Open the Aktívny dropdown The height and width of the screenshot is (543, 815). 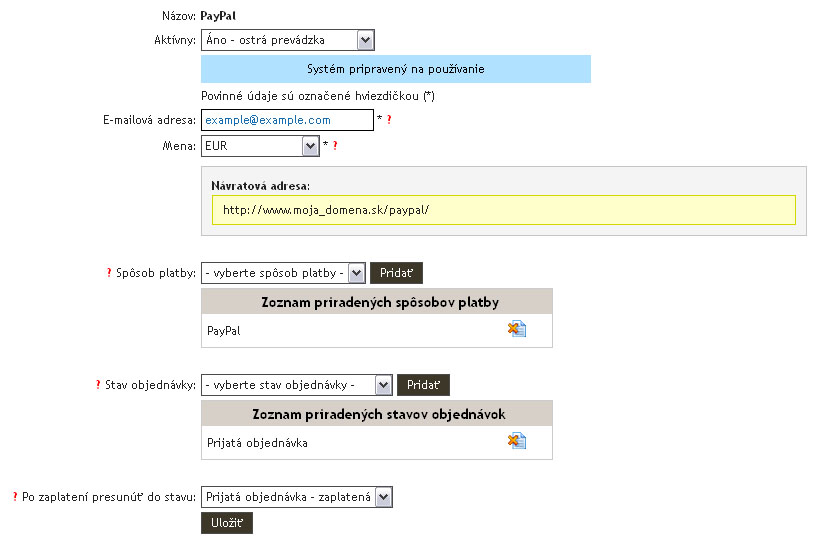pos(287,40)
